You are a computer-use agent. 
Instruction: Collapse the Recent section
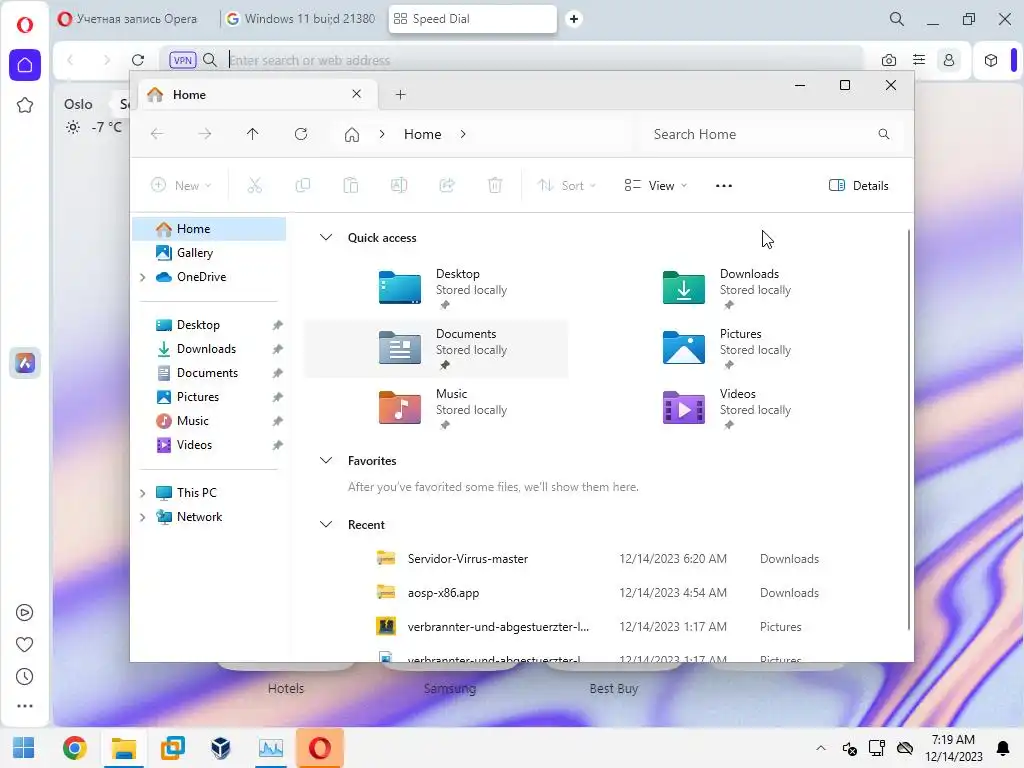326,524
